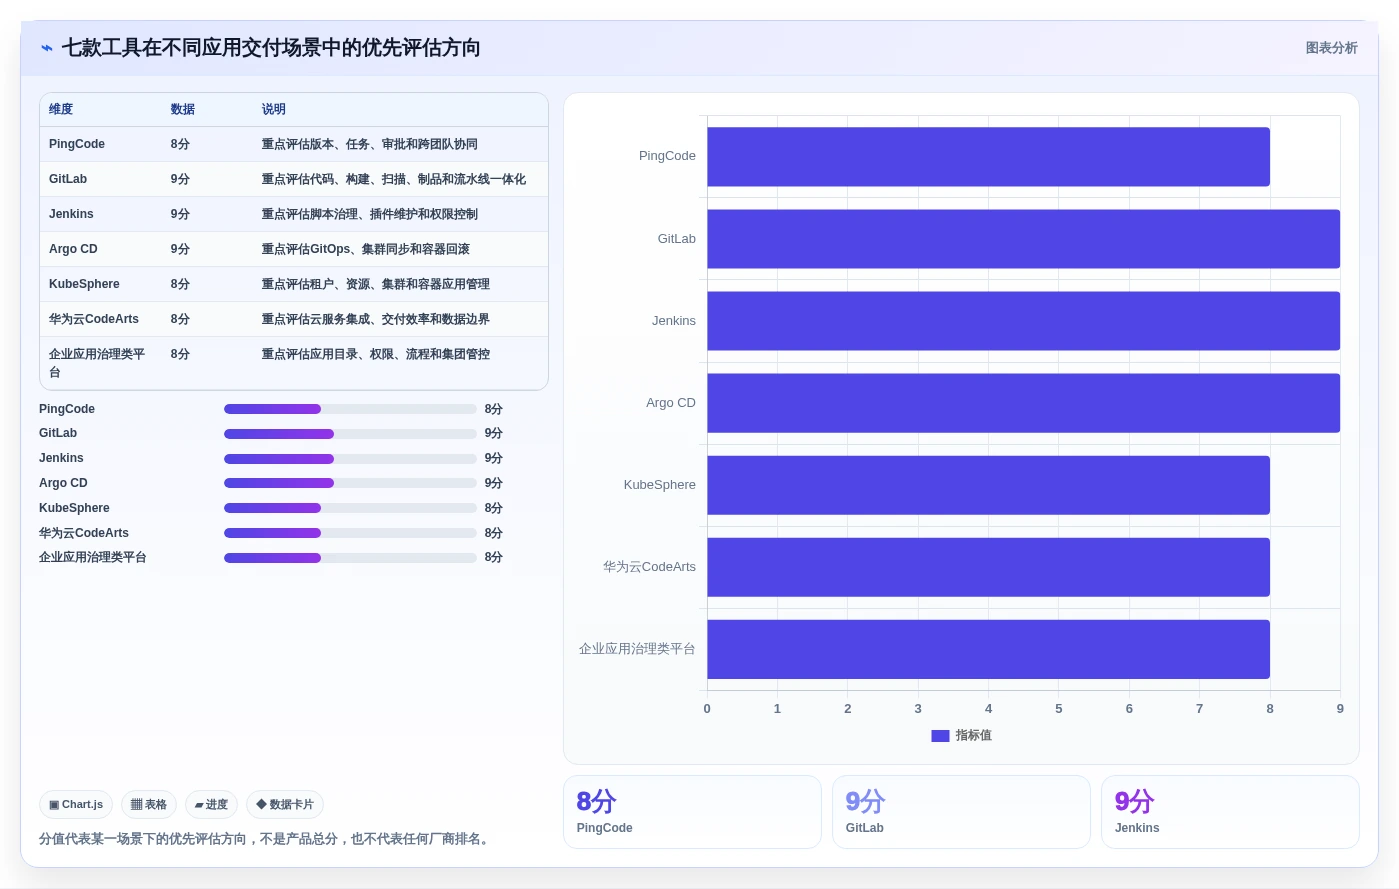Viewport: 1399px width, 889px height.
Task: Click the 指标值 legend color box
Action: point(940,736)
